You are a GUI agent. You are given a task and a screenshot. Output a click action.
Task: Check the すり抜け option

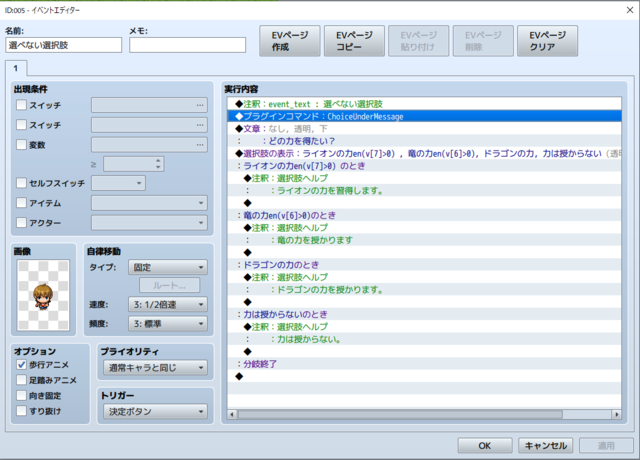21,411
